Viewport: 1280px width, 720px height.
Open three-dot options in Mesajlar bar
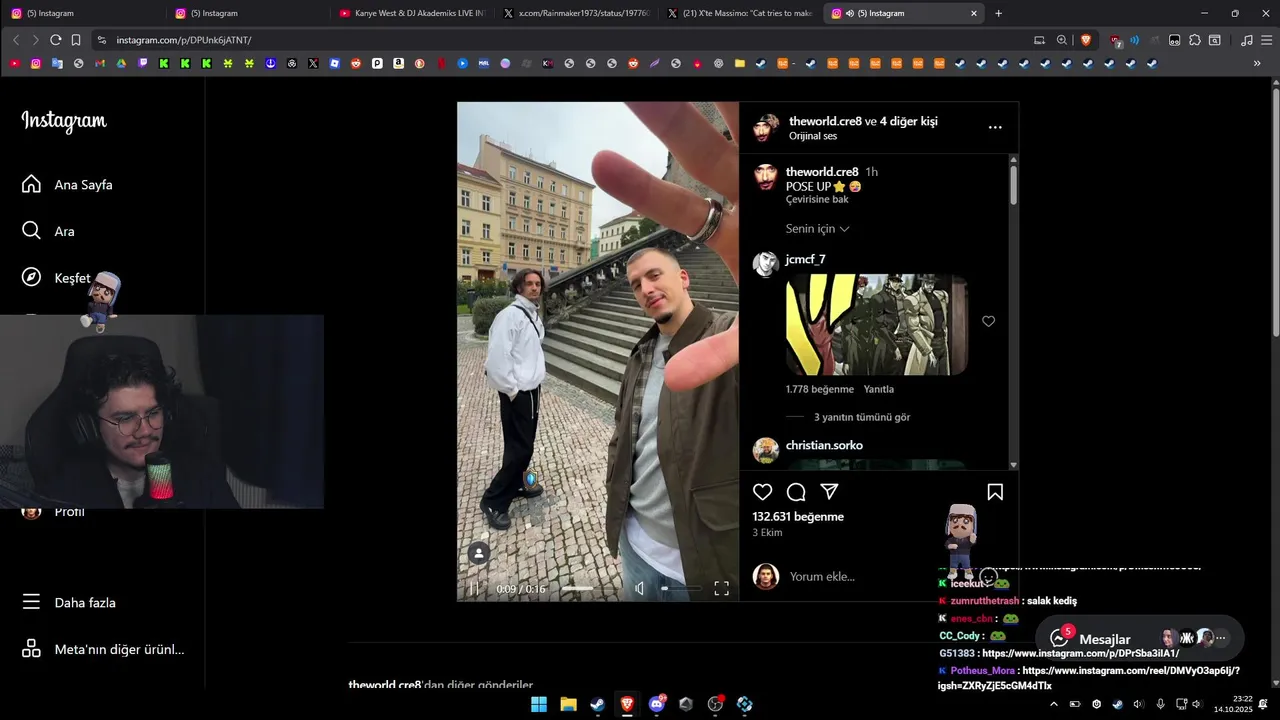click(1221, 638)
